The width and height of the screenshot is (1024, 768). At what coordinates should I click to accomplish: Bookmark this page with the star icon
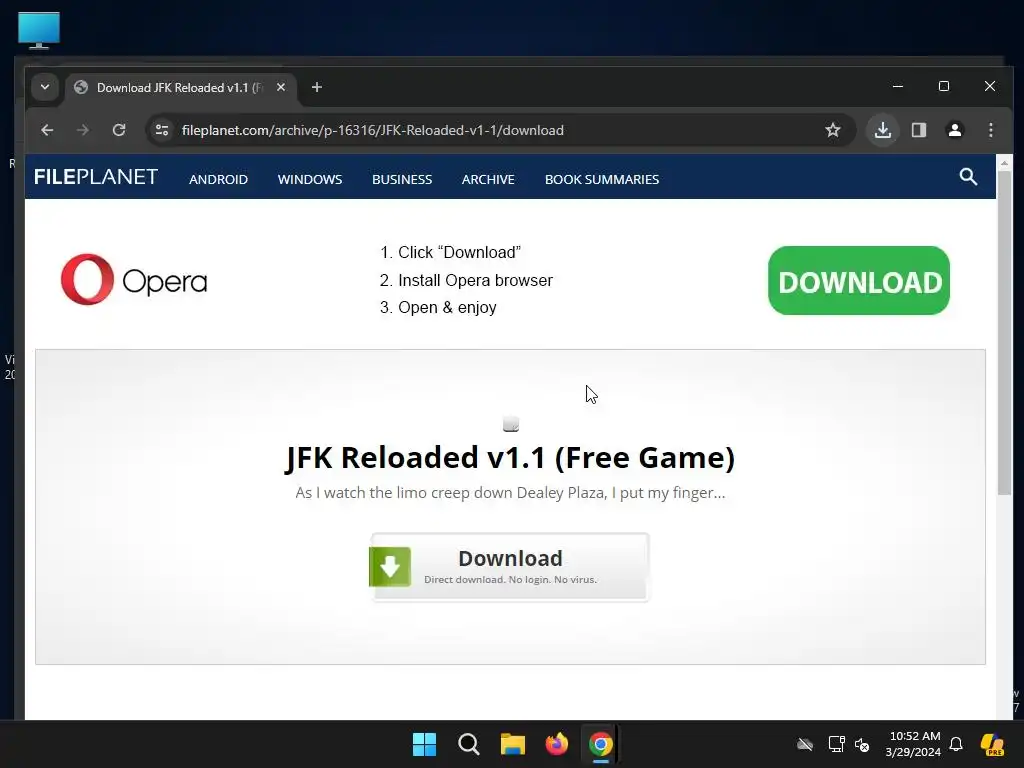point(833,130)
